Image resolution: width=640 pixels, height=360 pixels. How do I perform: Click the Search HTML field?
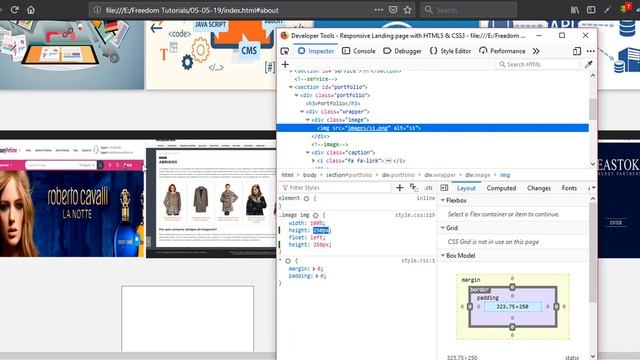pyautogui.click(x=538, y=64)
